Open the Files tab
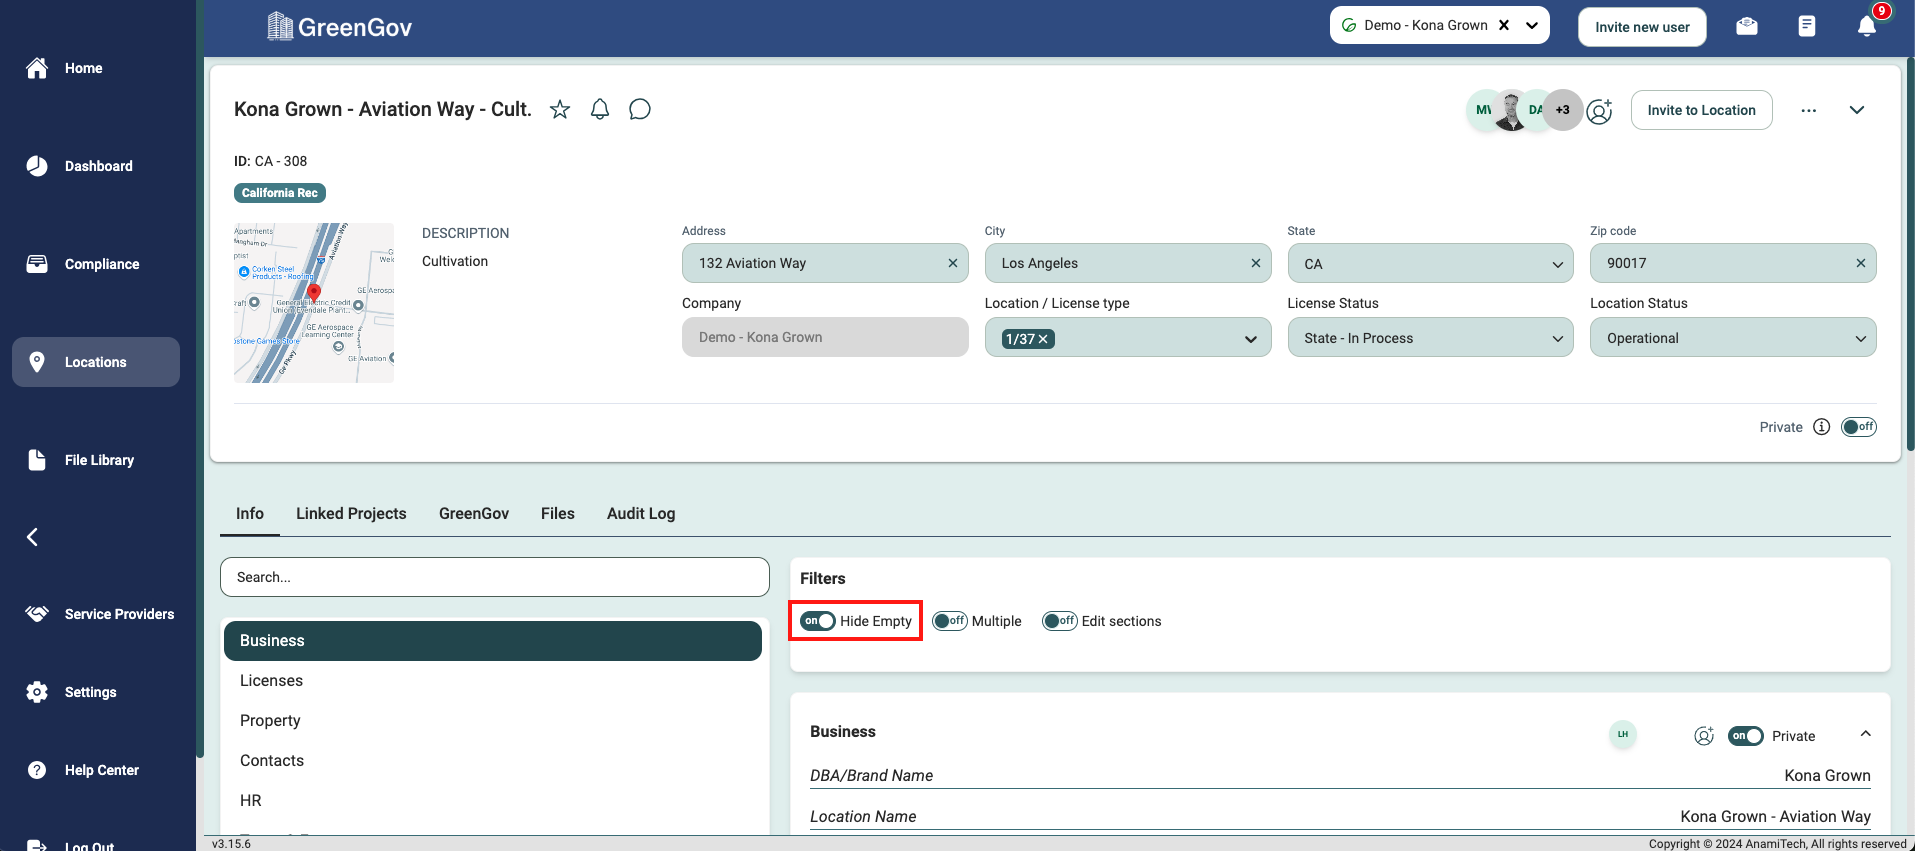Viewport: 1915px width, 851px height. 558,513
